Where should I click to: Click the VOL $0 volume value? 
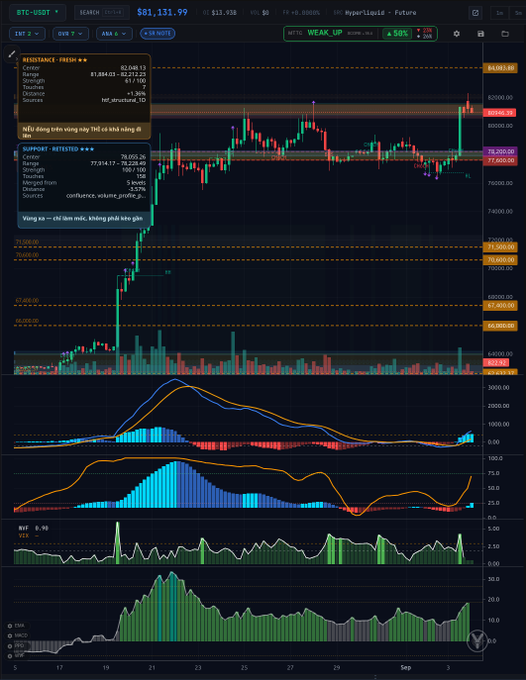point(259,13)
